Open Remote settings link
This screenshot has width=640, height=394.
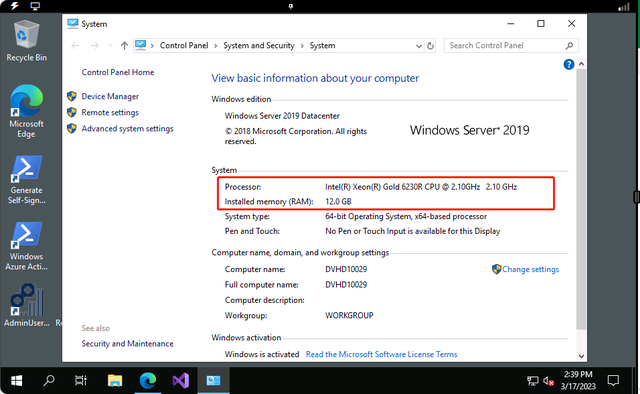[x=110, y=112]
